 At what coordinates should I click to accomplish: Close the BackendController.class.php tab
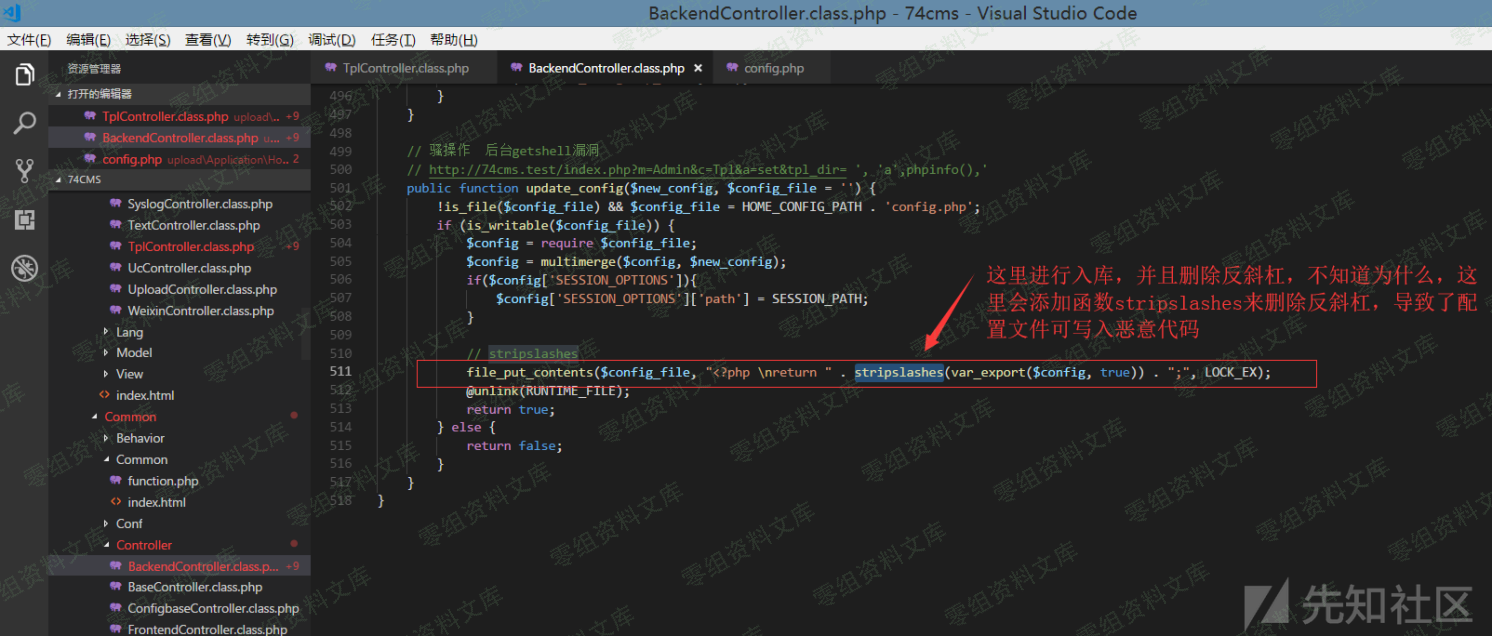tap(698, 68)
